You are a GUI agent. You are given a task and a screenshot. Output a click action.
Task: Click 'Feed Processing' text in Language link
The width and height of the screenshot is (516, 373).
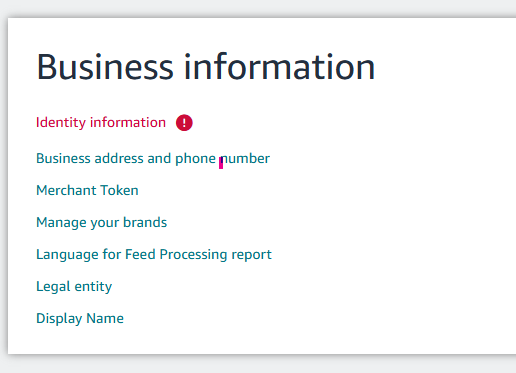tap(176, 255)
